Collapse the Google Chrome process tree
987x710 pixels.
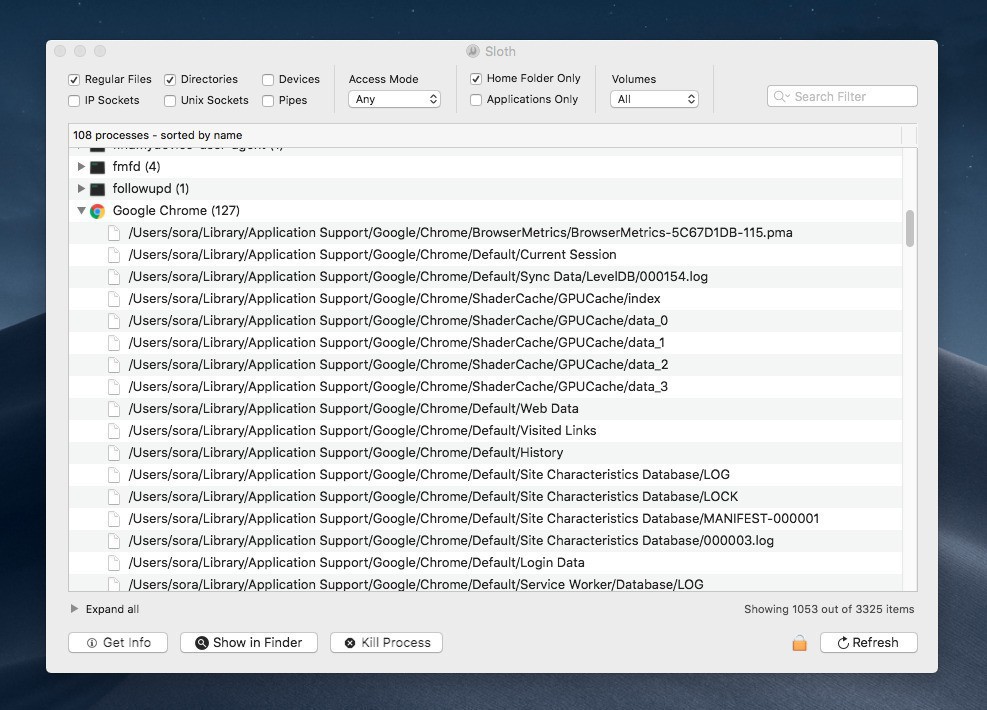click(x=81, y=211)
